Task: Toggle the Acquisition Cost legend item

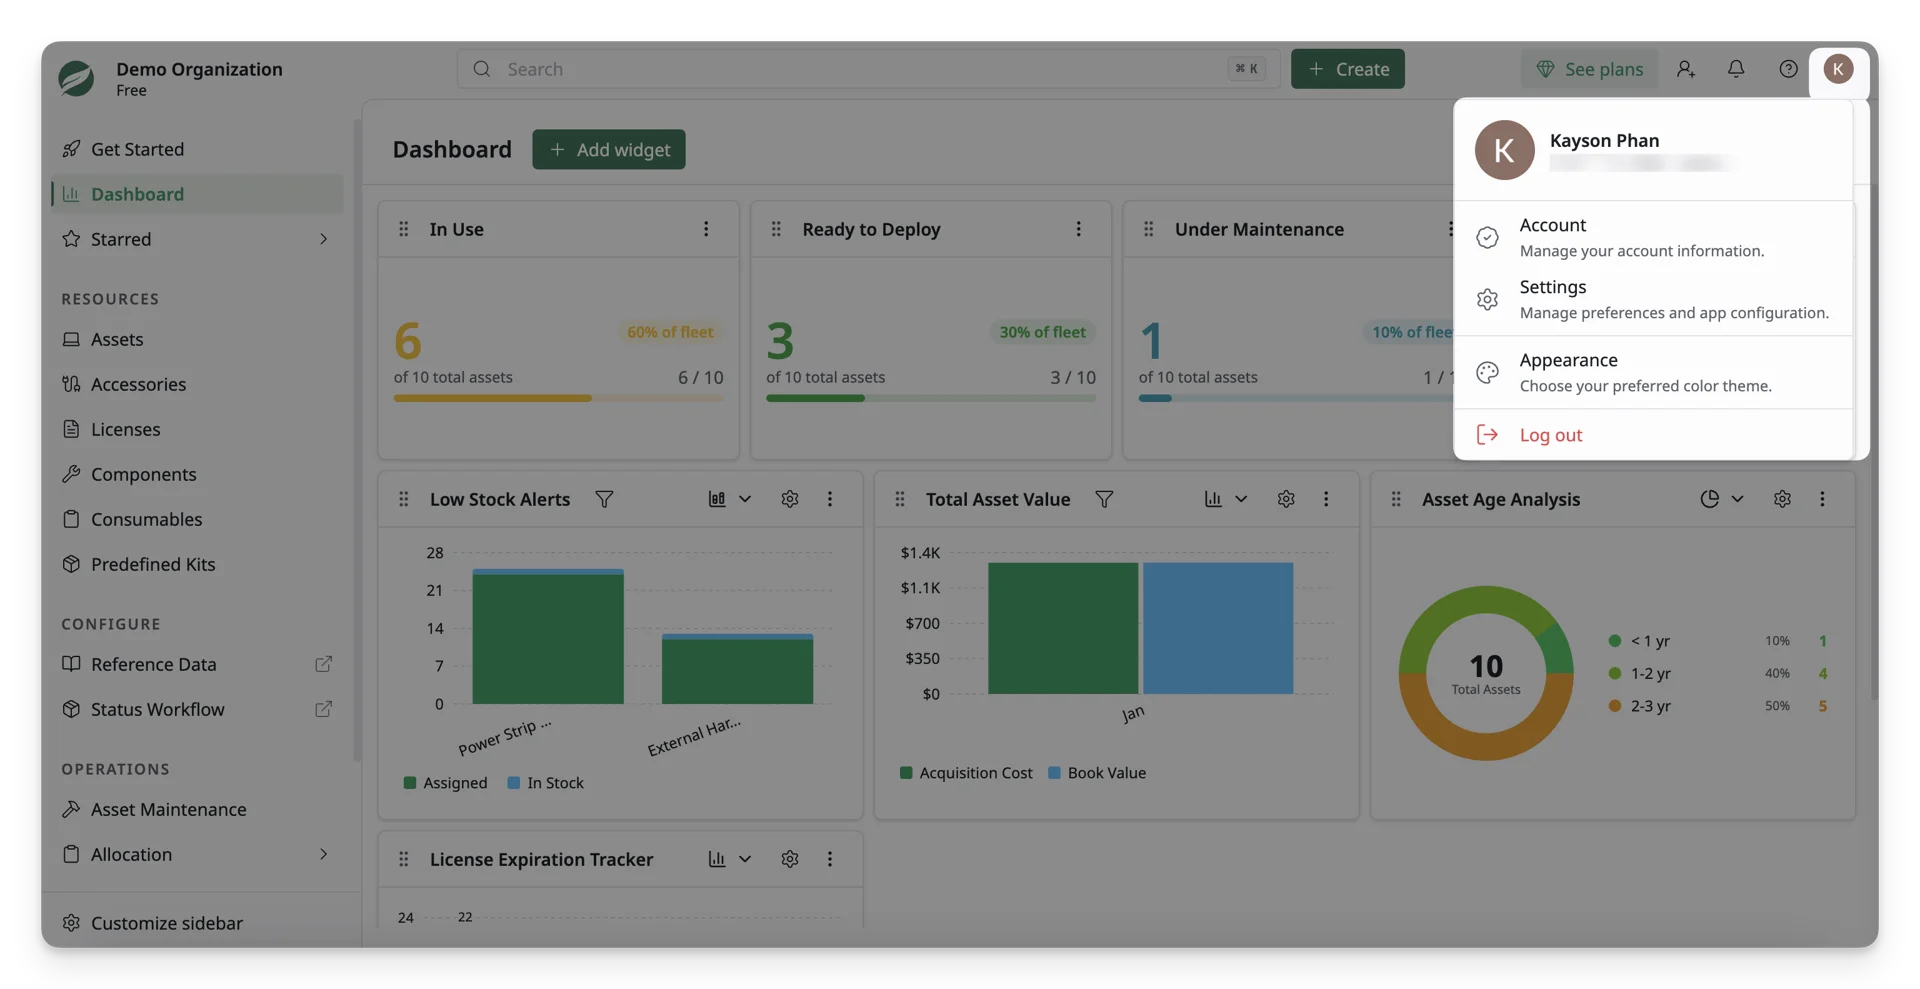Action: 966,773
